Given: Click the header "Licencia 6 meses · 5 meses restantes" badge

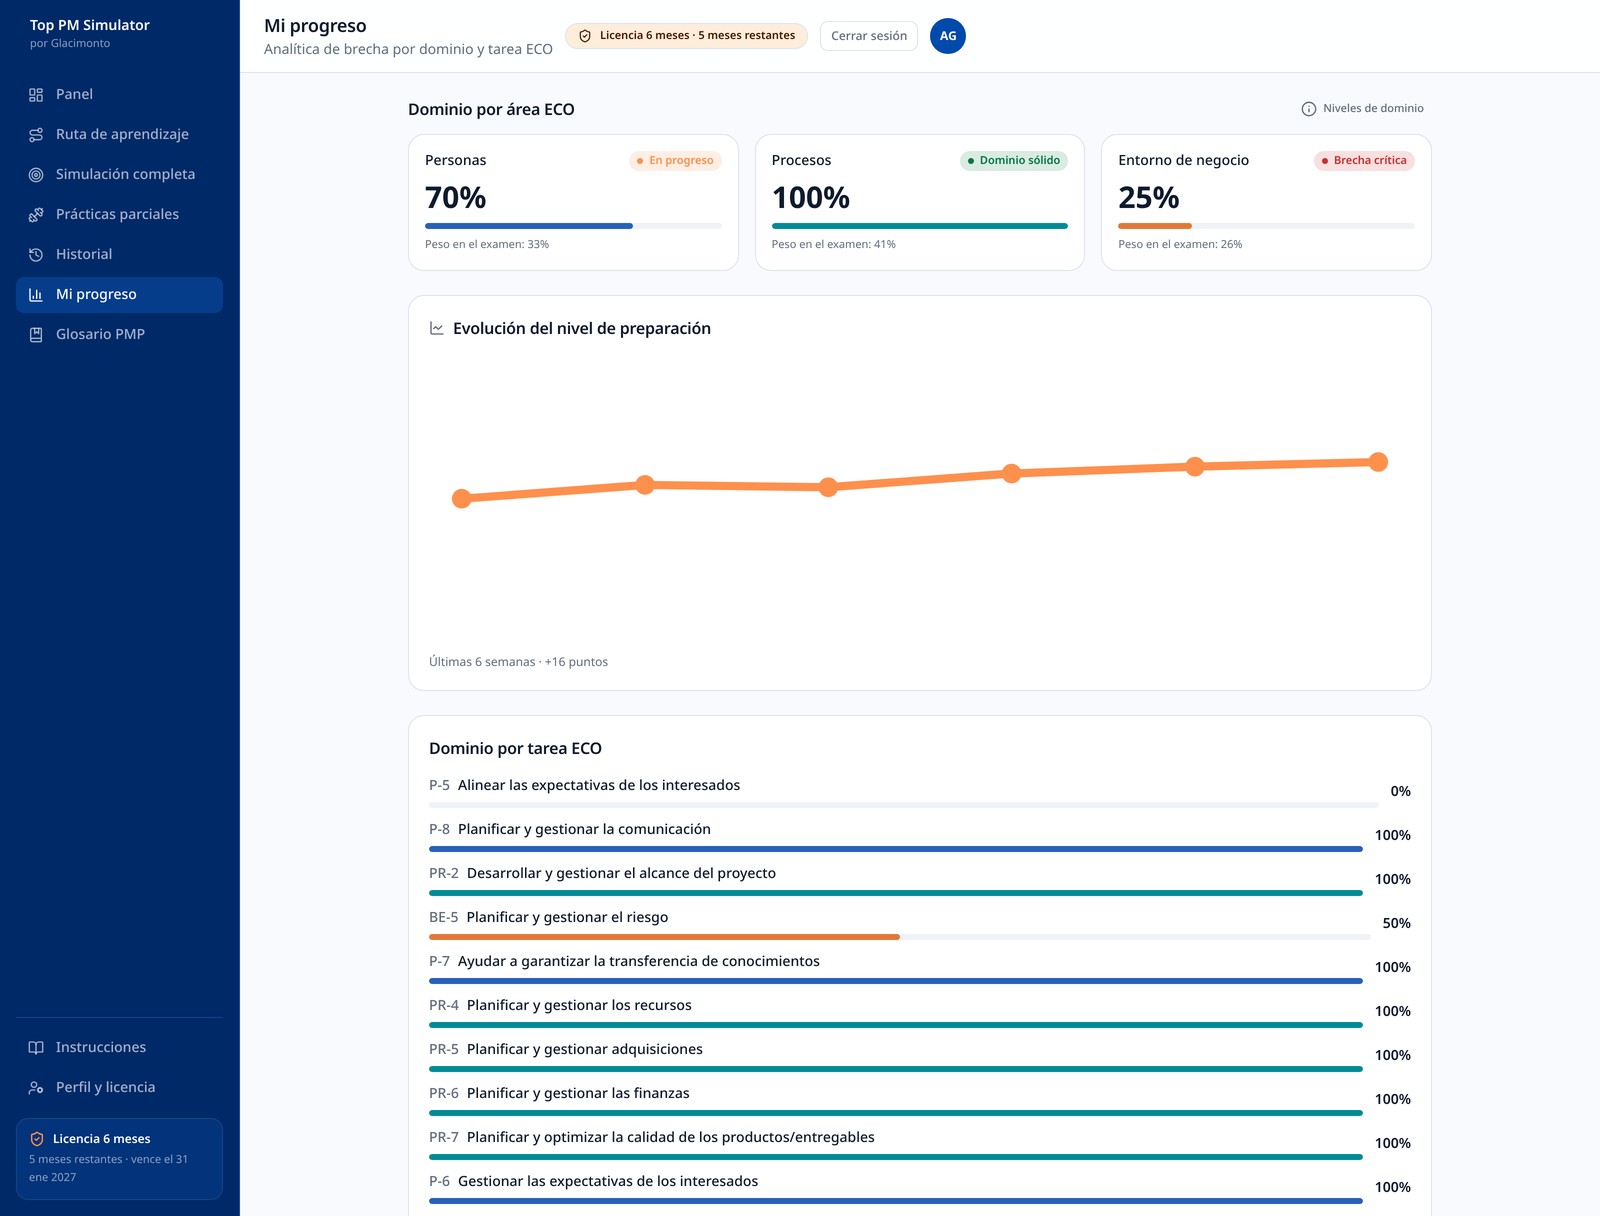Looking at the screenshot, I should tap(686, 36).
